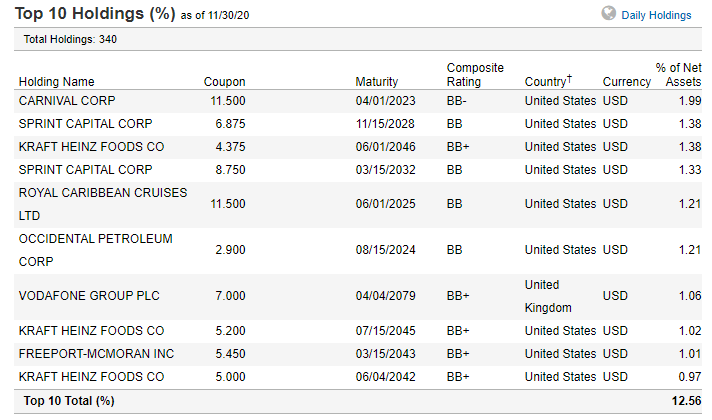Screen dimensions: 712x420
Task: Click the Total Holdings: 340 text
Action: pos(70,39)
